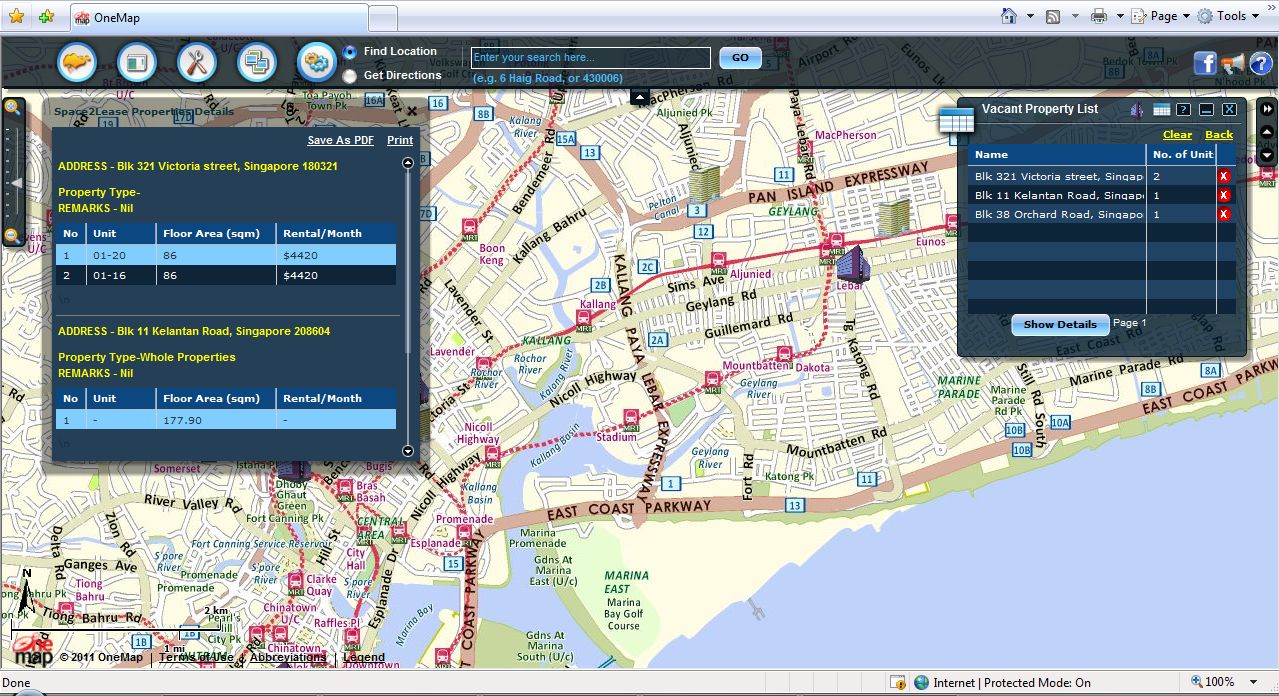Remove Blk 11 Kelantan Road from list
1279x696 pixels.
pos(1224,195)
